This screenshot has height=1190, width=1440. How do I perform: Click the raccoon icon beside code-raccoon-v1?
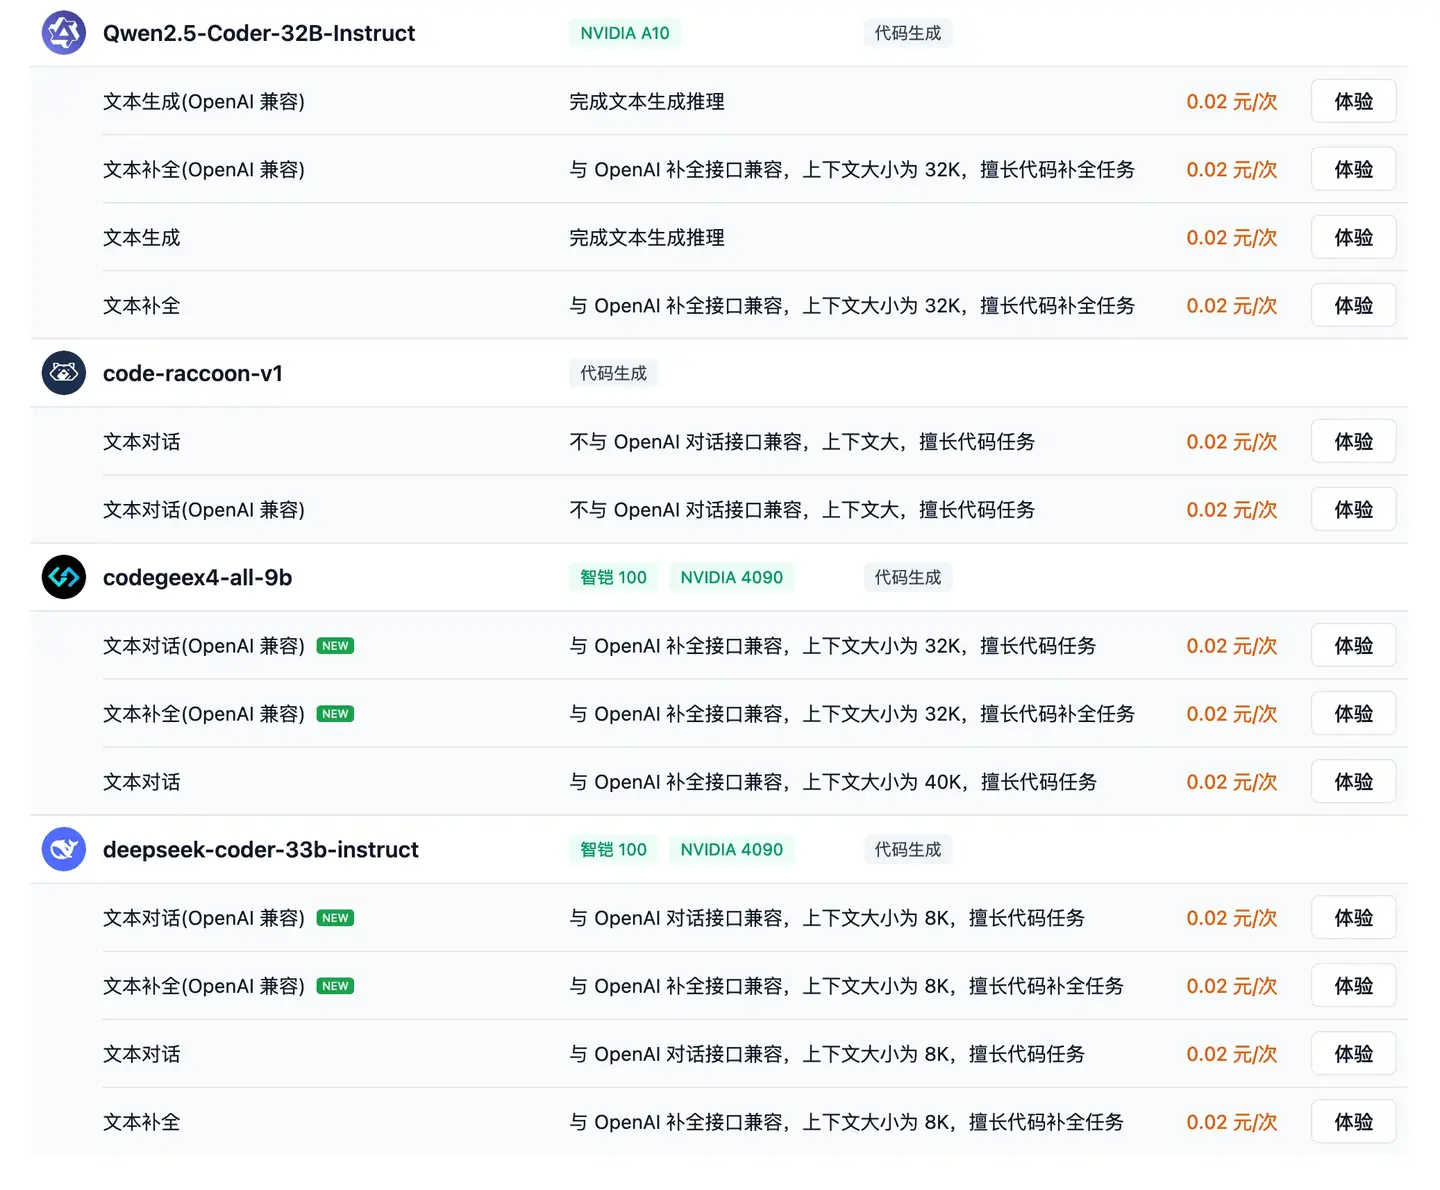click(63, 373)
